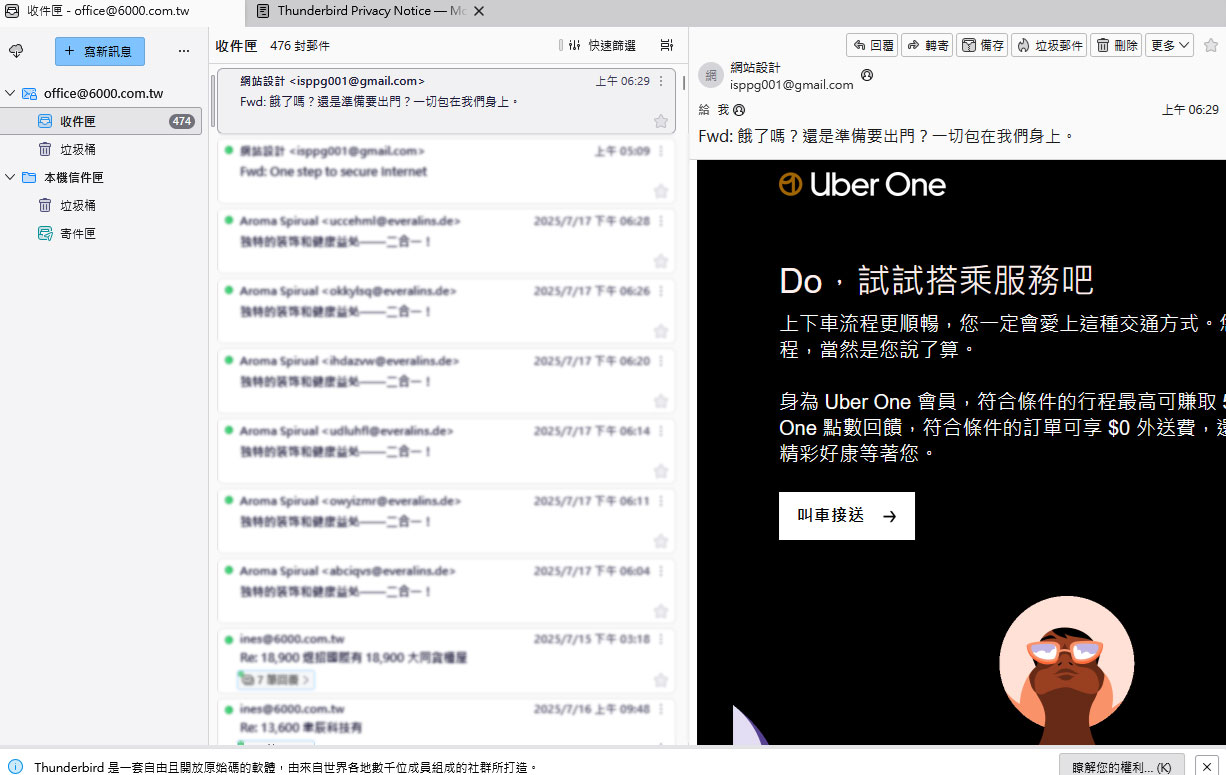Switch to the 收件匣 - office@6000.com.tw tab
The width and height of the screenshot is (1226, 775).
click(122, 12)
